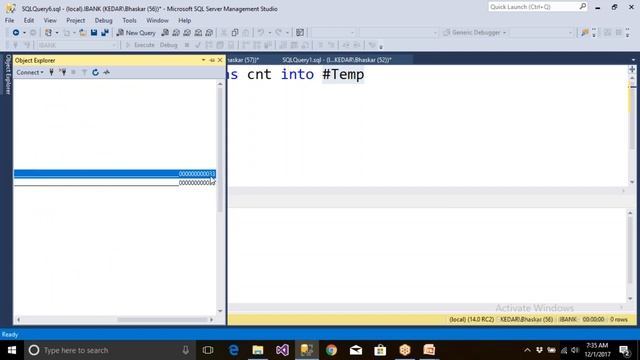Switch to the SQLQuery1.sql tab
Viewport: 640px width, 360px height.
337,60
